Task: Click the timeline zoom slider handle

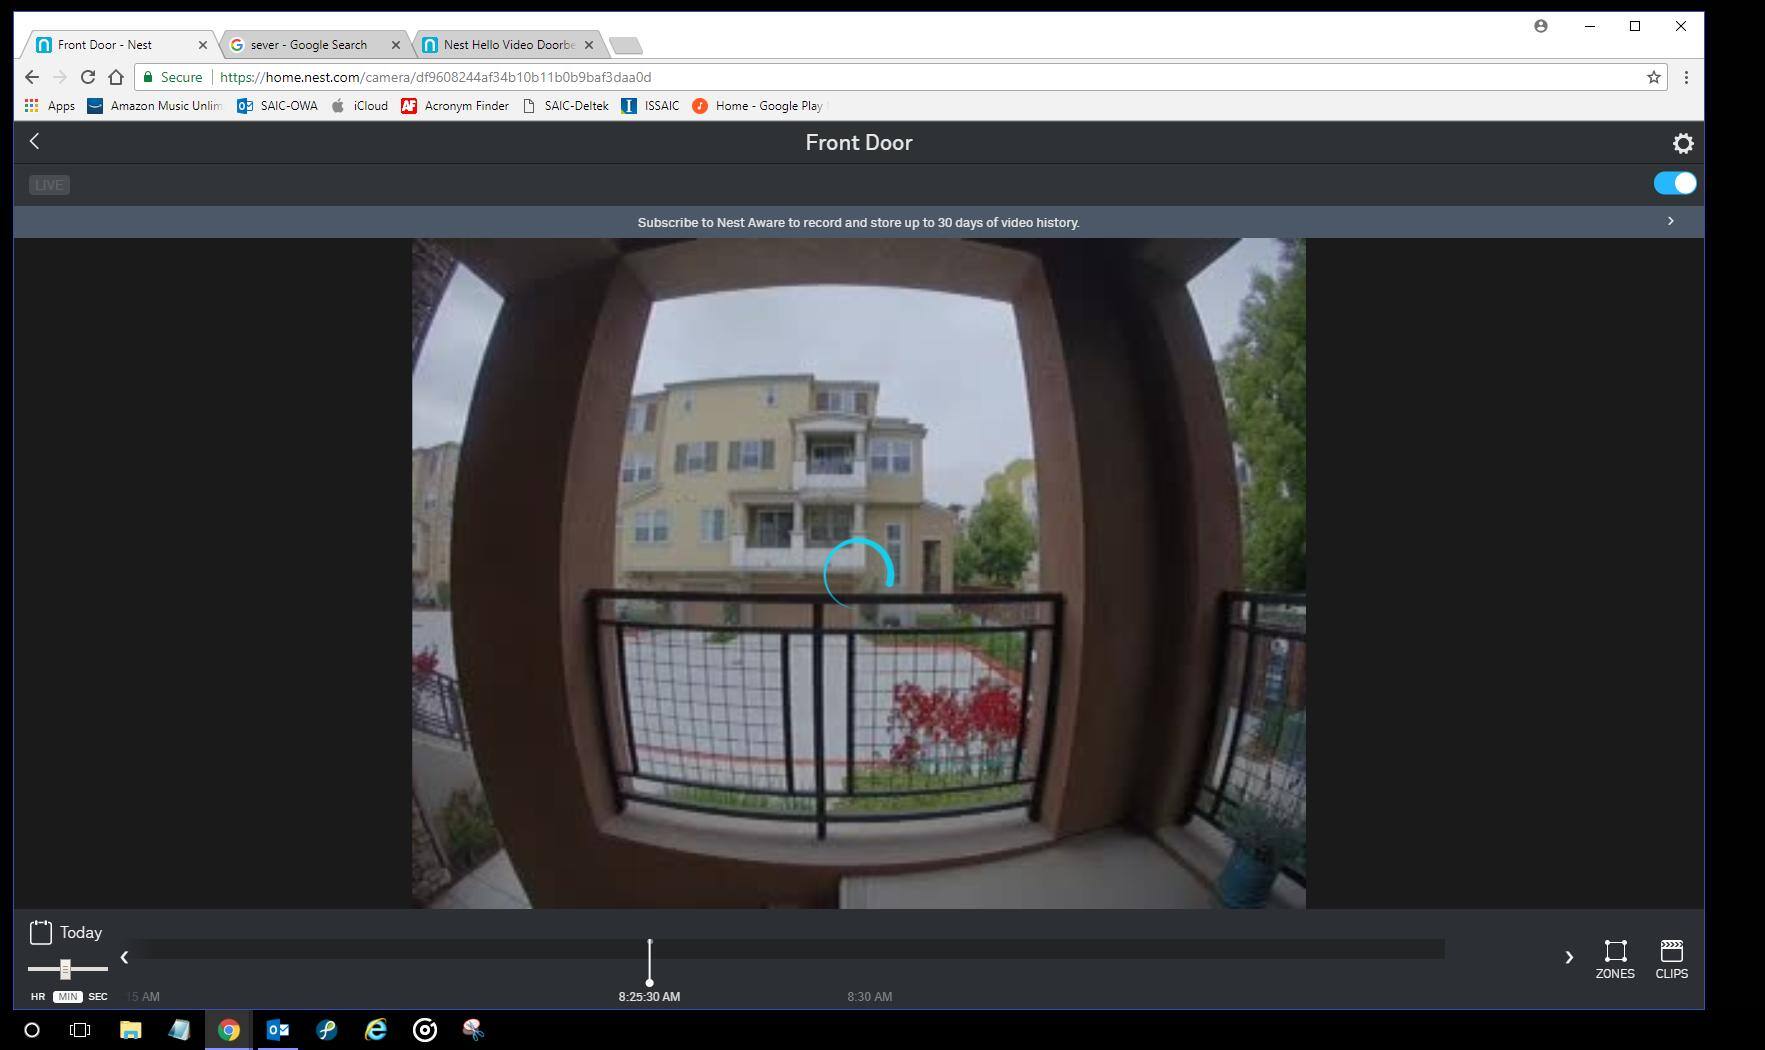Action: 65,968
